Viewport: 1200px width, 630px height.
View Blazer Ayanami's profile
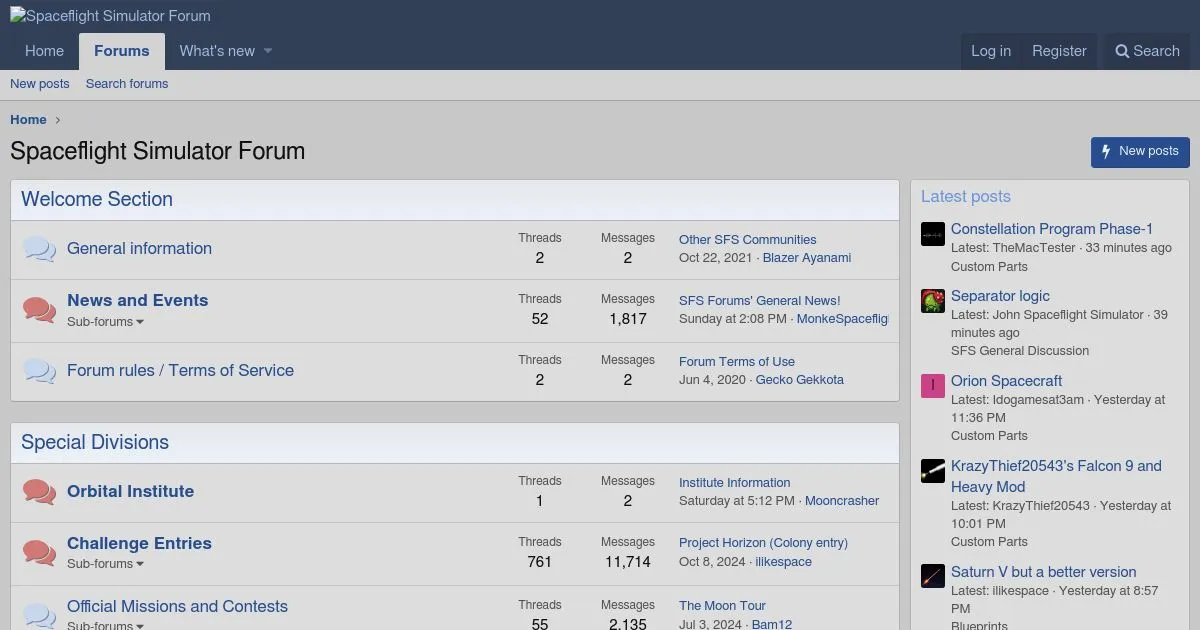pyautogui.click(x=807, y=258)
